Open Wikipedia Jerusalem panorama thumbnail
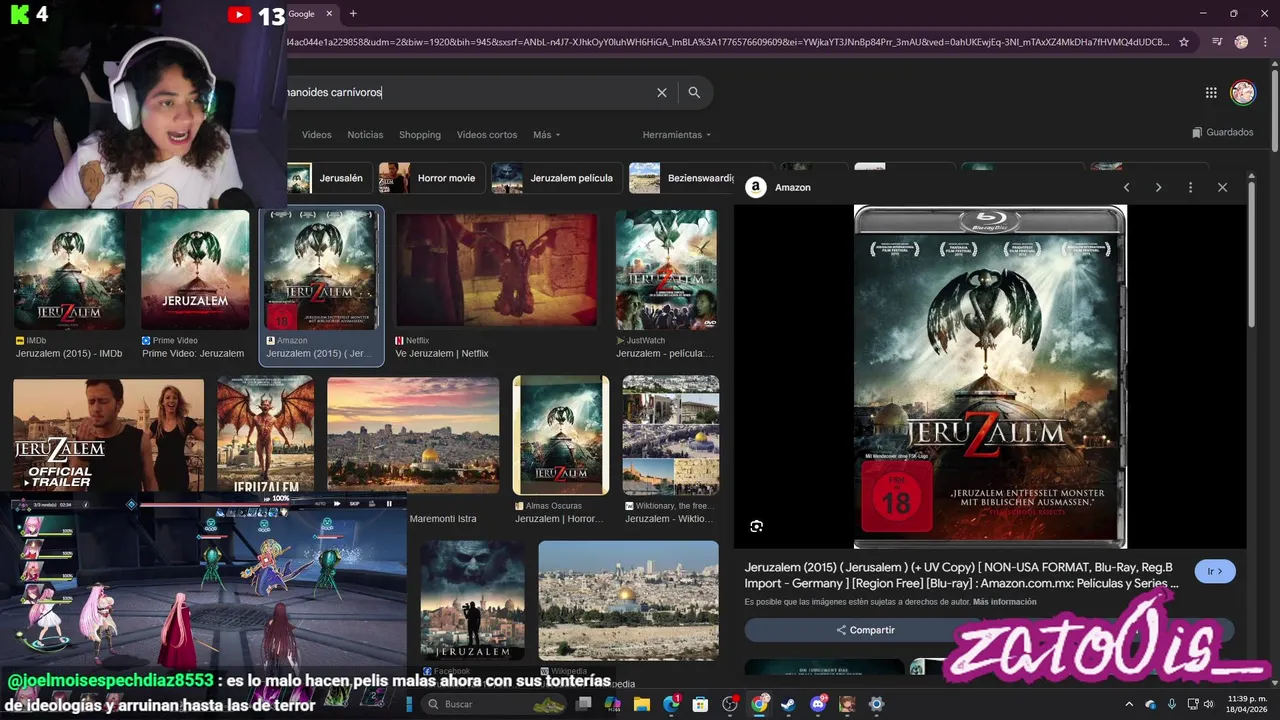1280x720 pixels. tap(628, 600)
